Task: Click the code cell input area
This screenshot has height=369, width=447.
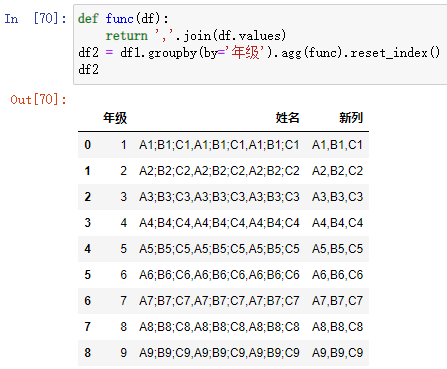Action: pyautogui.click(x=260, y=44)
